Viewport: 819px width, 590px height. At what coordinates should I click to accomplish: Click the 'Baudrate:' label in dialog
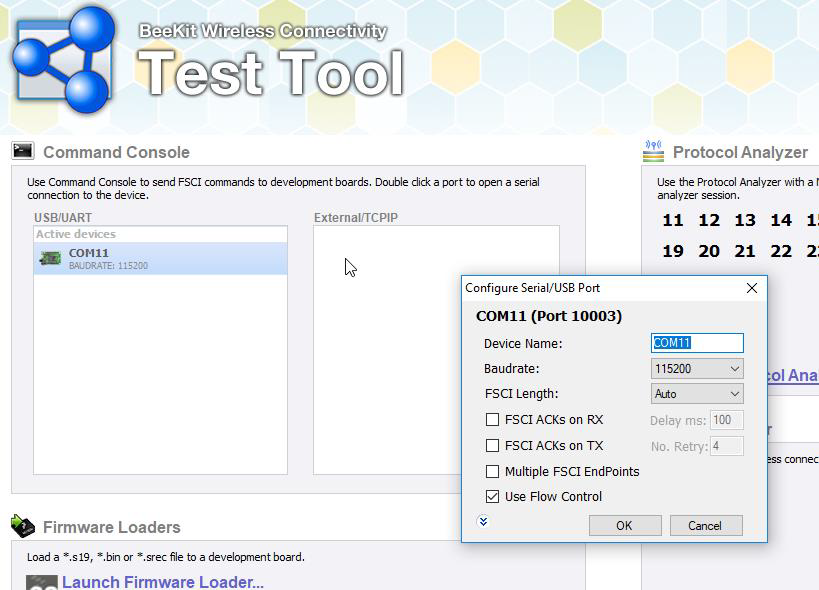click(x=511, y=369)
